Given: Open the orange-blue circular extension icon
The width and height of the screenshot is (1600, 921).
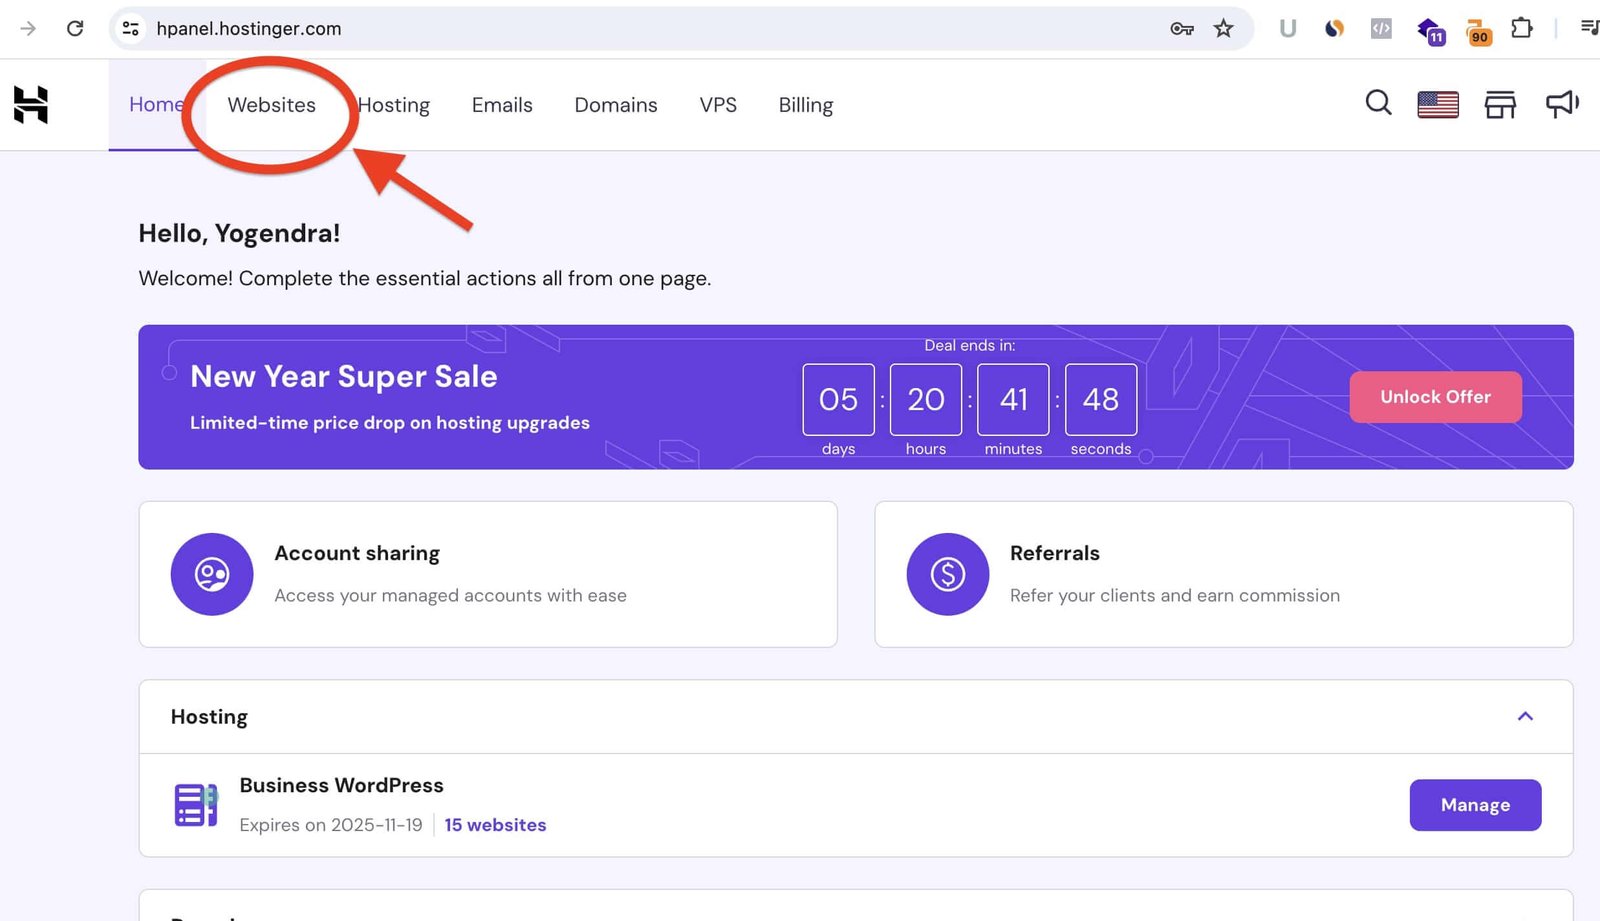Looking at the screenshot, I should tap(1334, 29).
